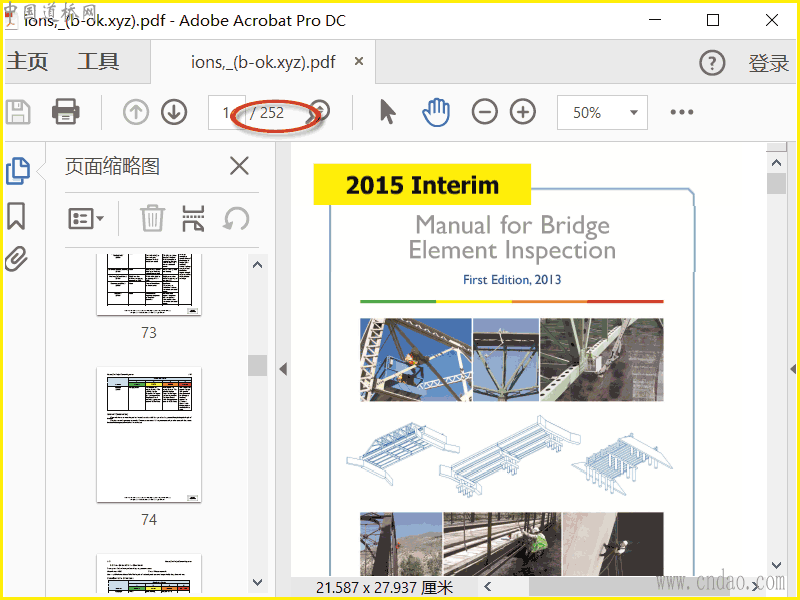
Task: Close the ions,_(b-ok.xyz).pdf document tab
Action: pyautogui.click(x=359, y=61)
